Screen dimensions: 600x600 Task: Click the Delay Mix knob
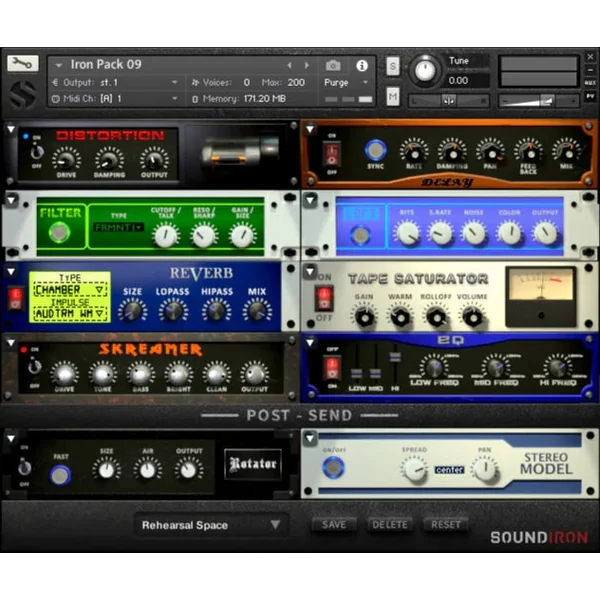[x=567, y=152]
